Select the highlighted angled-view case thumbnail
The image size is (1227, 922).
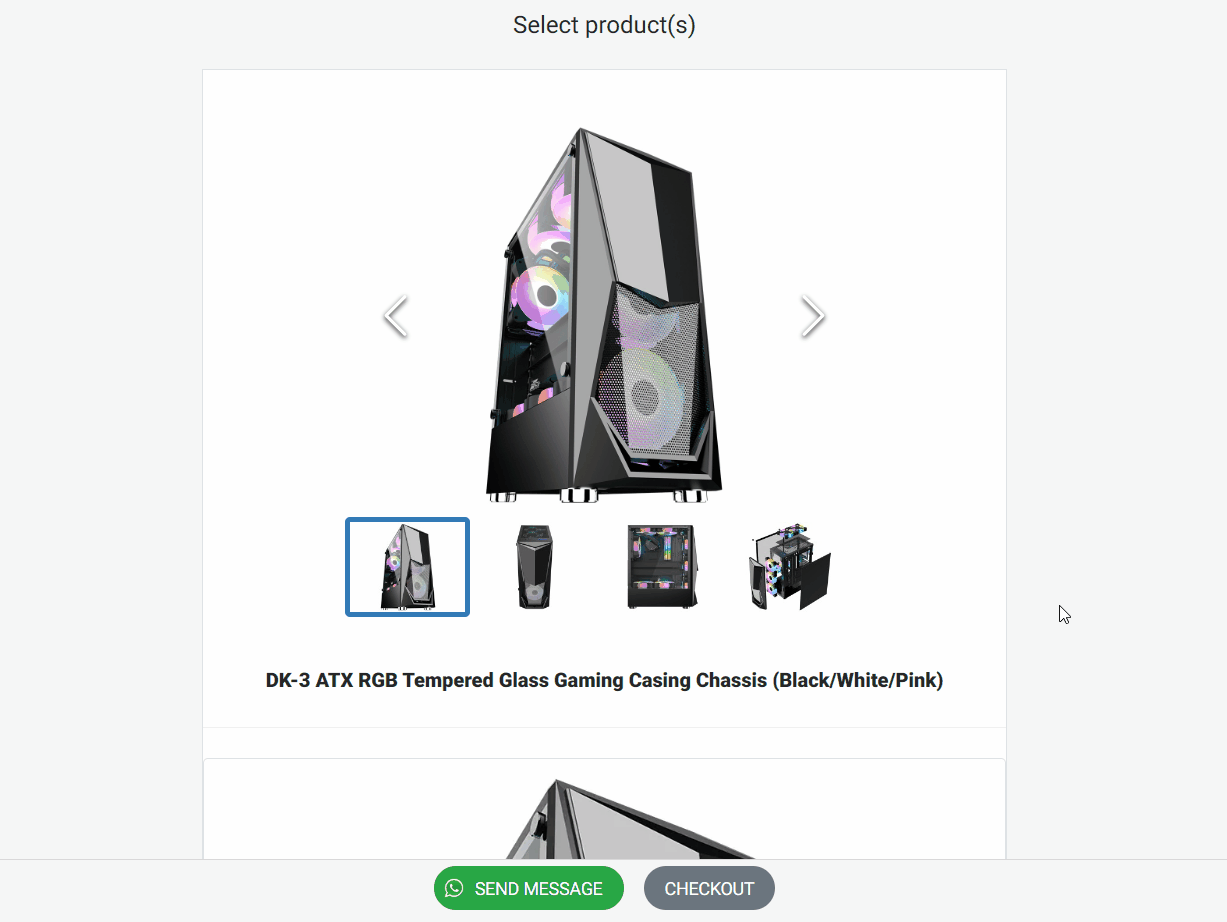point(407,567)
